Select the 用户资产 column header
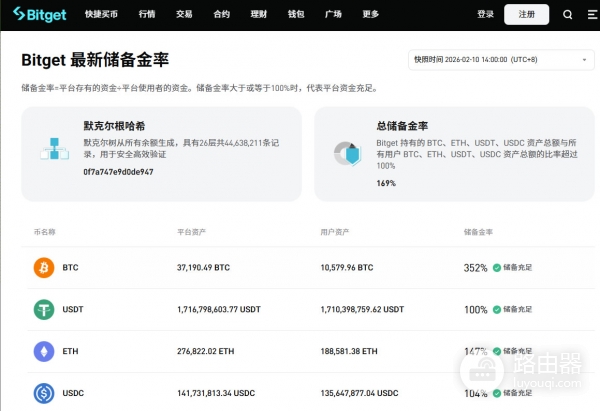The image size is (600, 411). coord(335,232)
